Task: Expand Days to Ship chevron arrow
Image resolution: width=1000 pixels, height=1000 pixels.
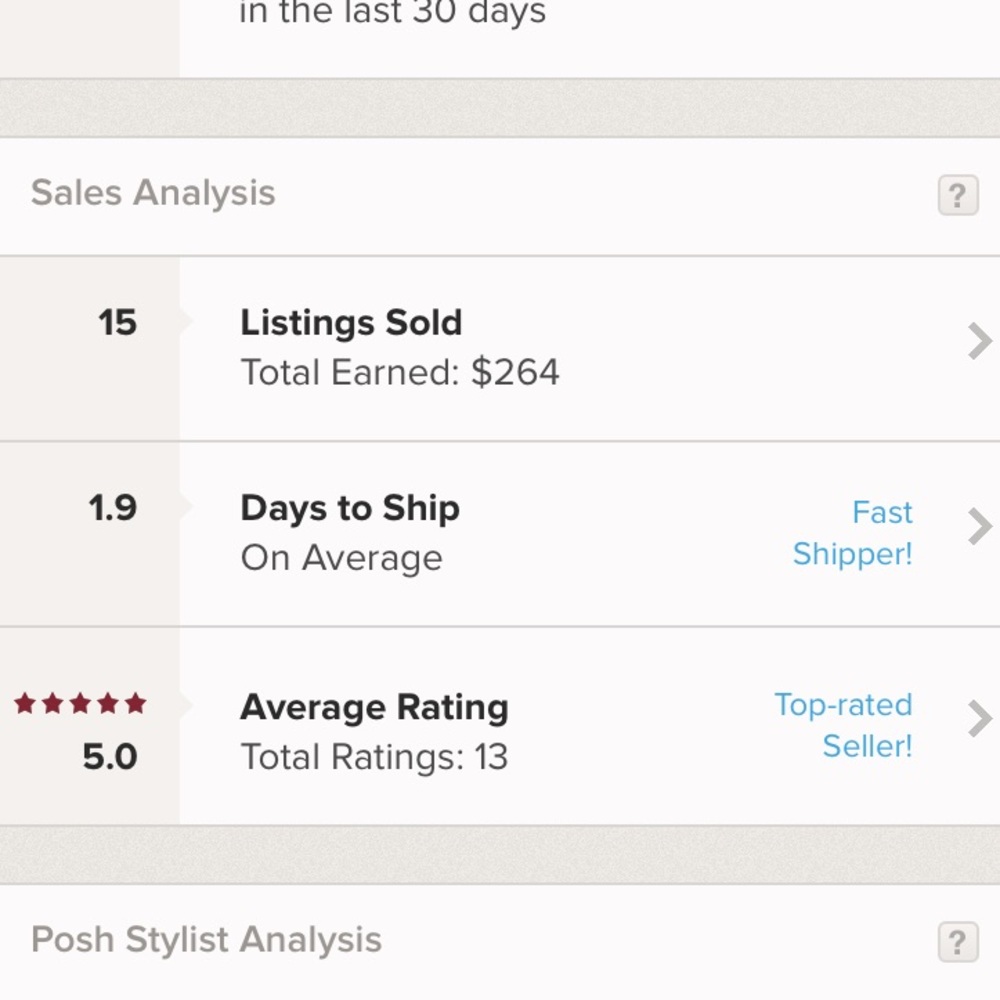Action: tap(979, 526)
